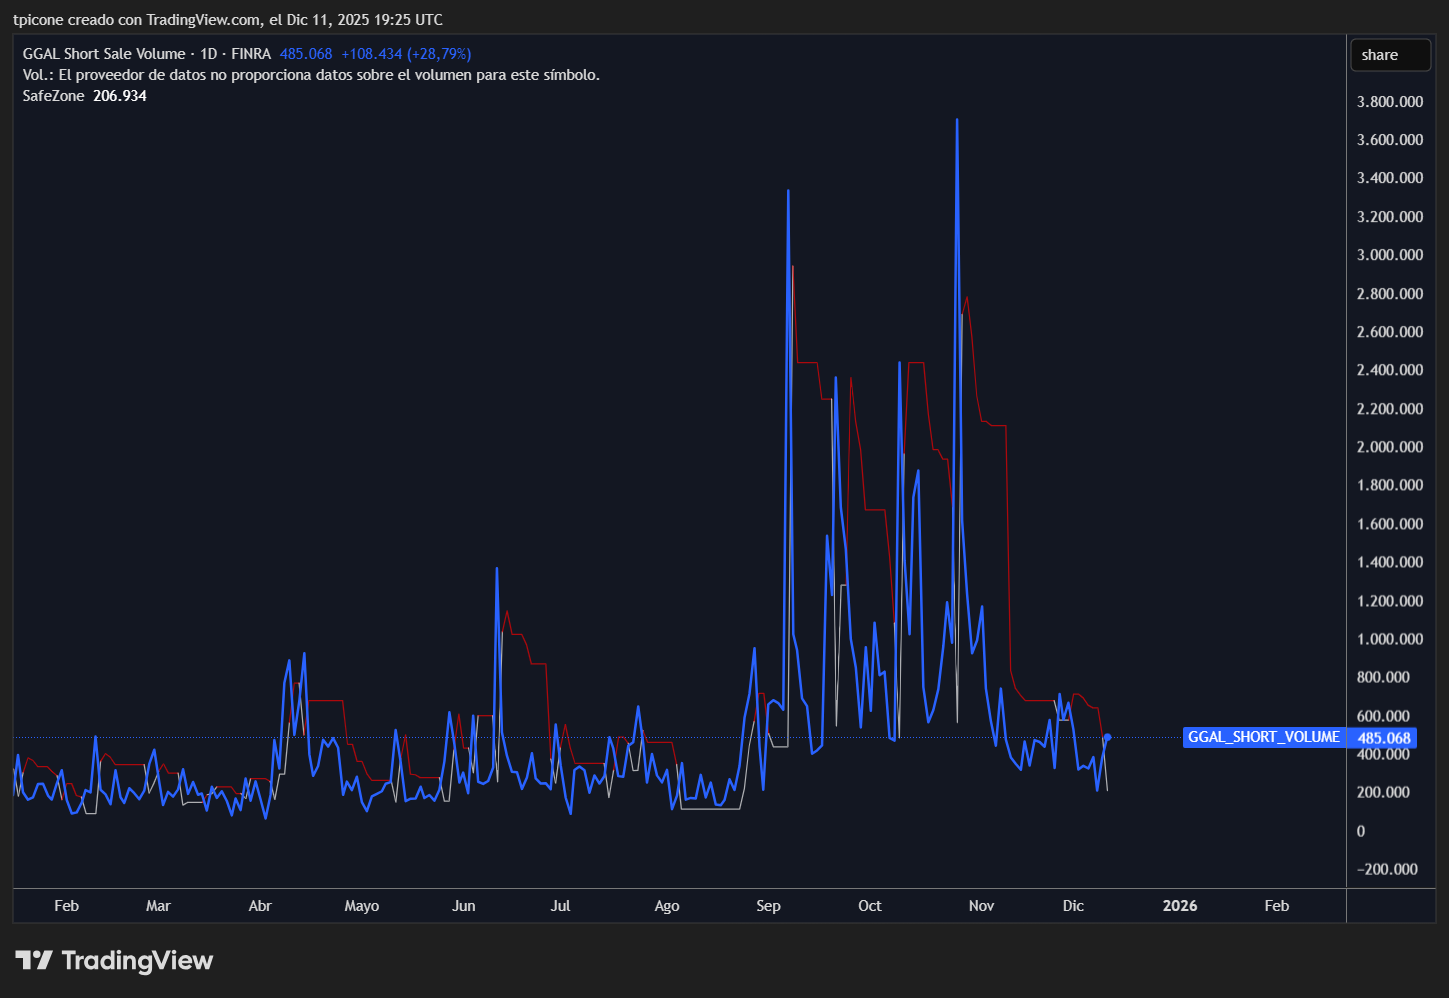
Task: Click the TradingView logo at bottom left
Action: coord(113,960)
